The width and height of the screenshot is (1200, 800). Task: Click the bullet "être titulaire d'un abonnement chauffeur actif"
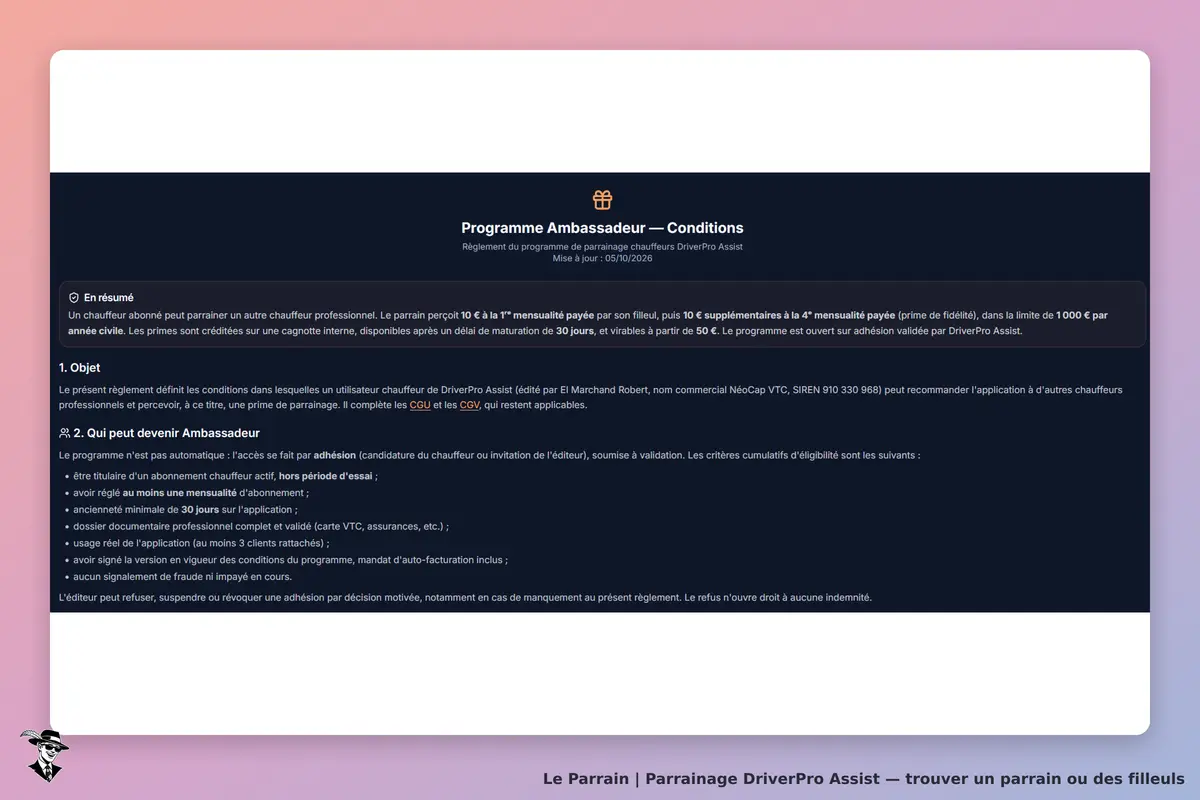tap(226, 476)
